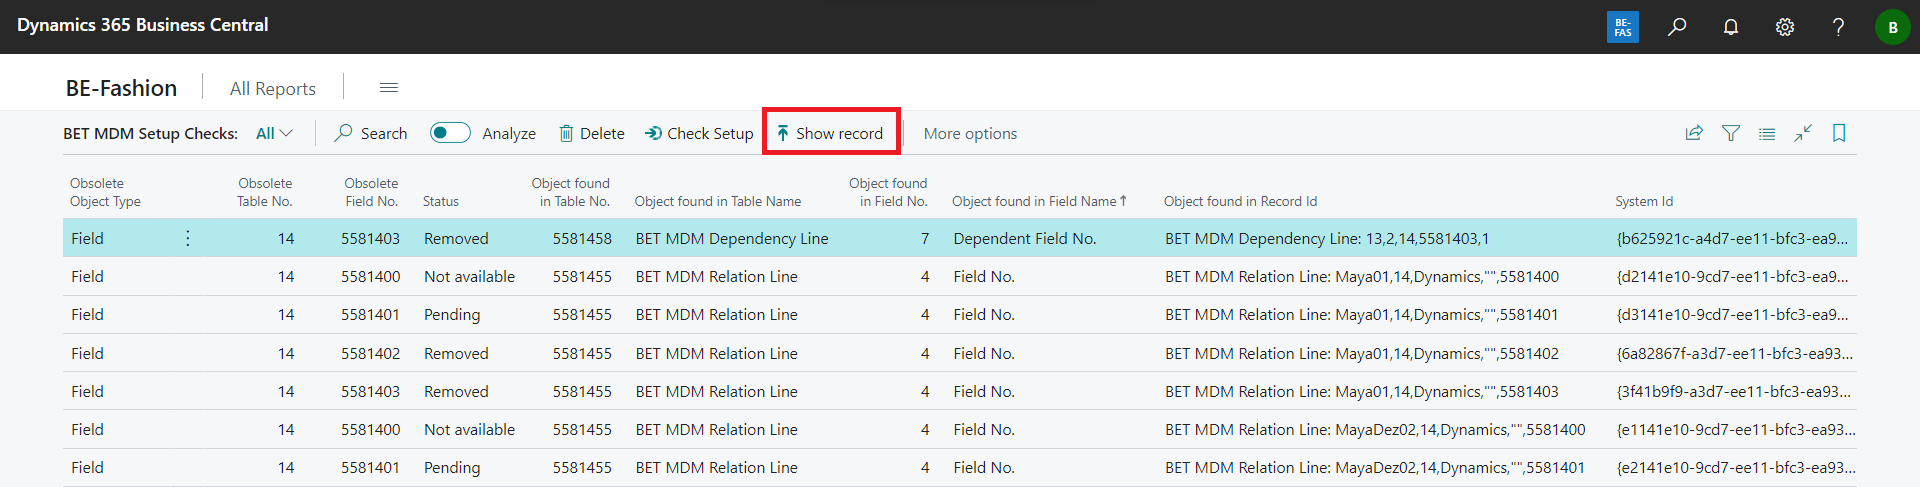Screen dimensions: 1920x487
Task: Click the System Id column header
Action: pos(1644,201)
